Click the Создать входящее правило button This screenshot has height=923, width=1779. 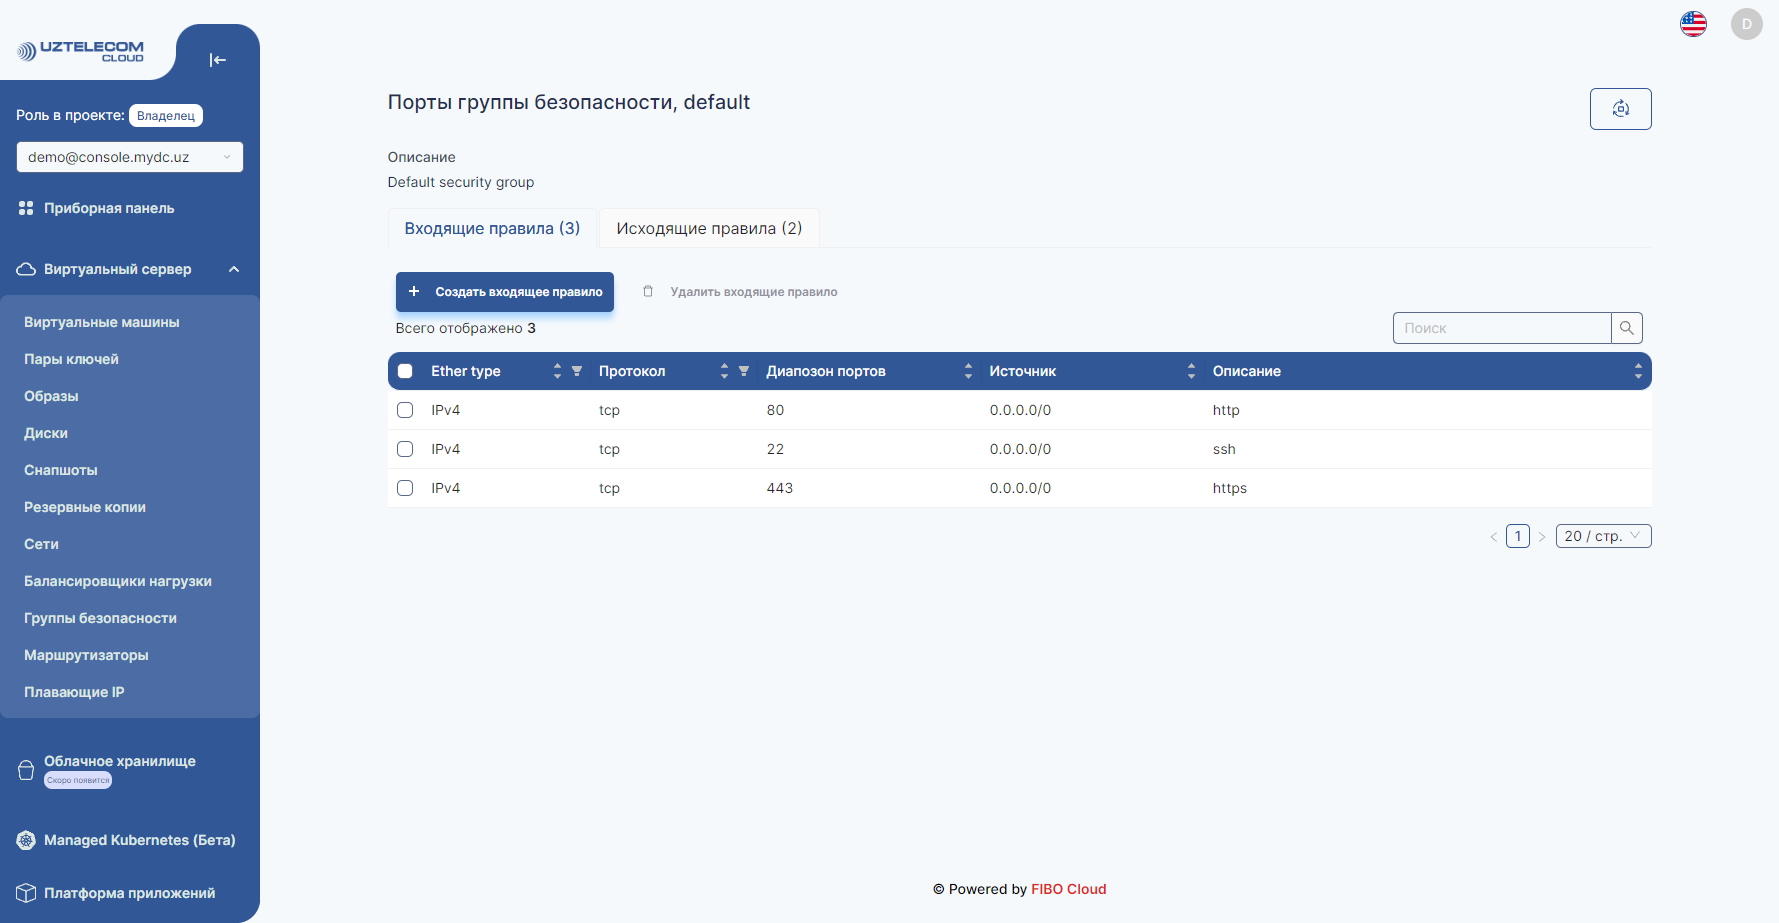[505, 292]
